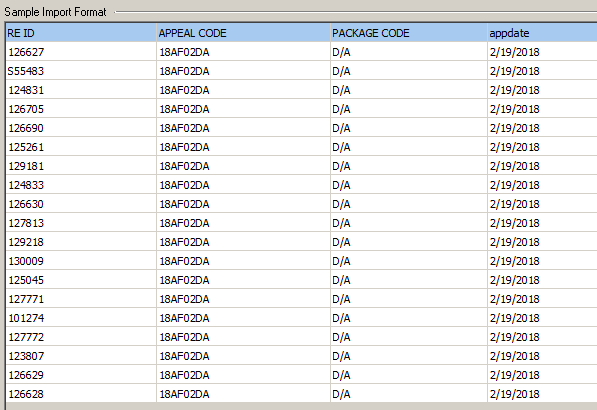Click the cell with RE ID 126705
This screenshot has width=597, height=410.
tap(81, 109)
